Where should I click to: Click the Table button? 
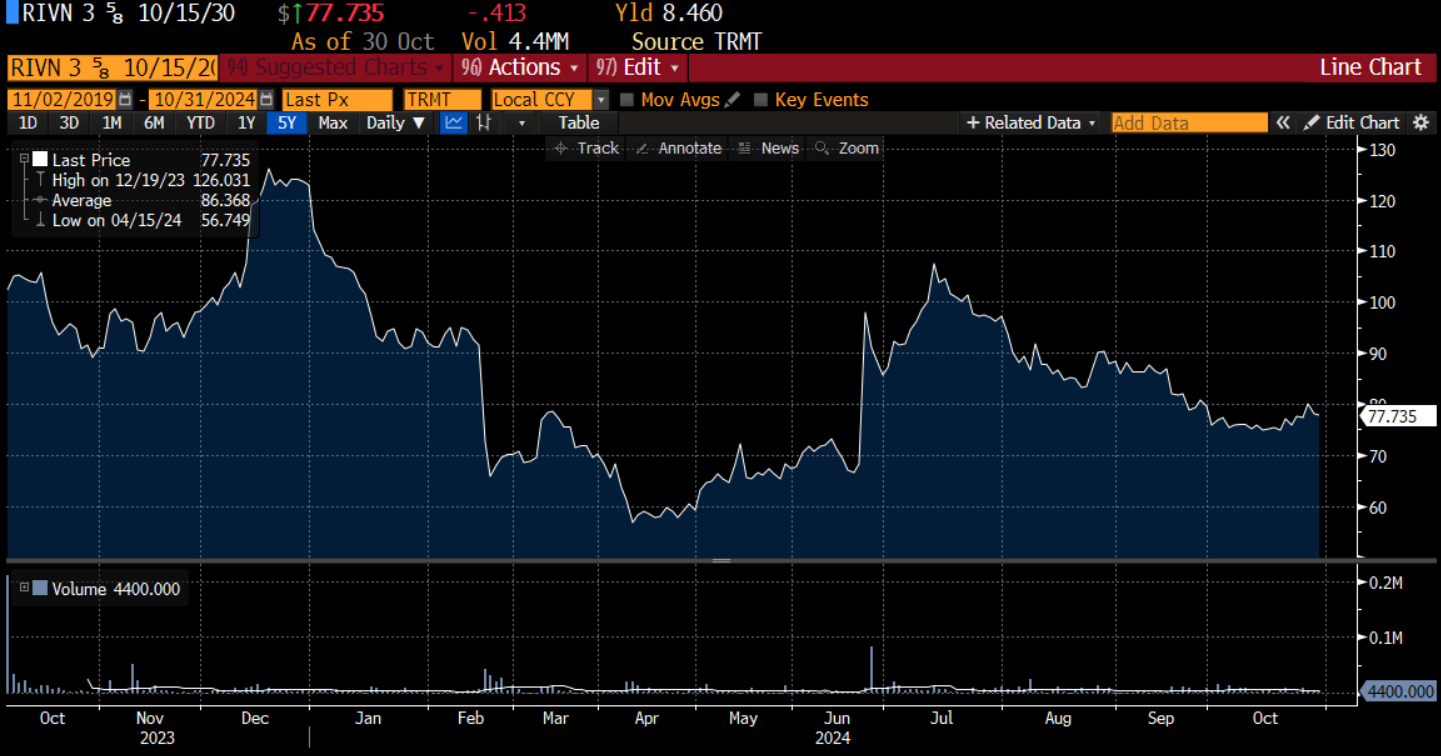pos(578,122)
